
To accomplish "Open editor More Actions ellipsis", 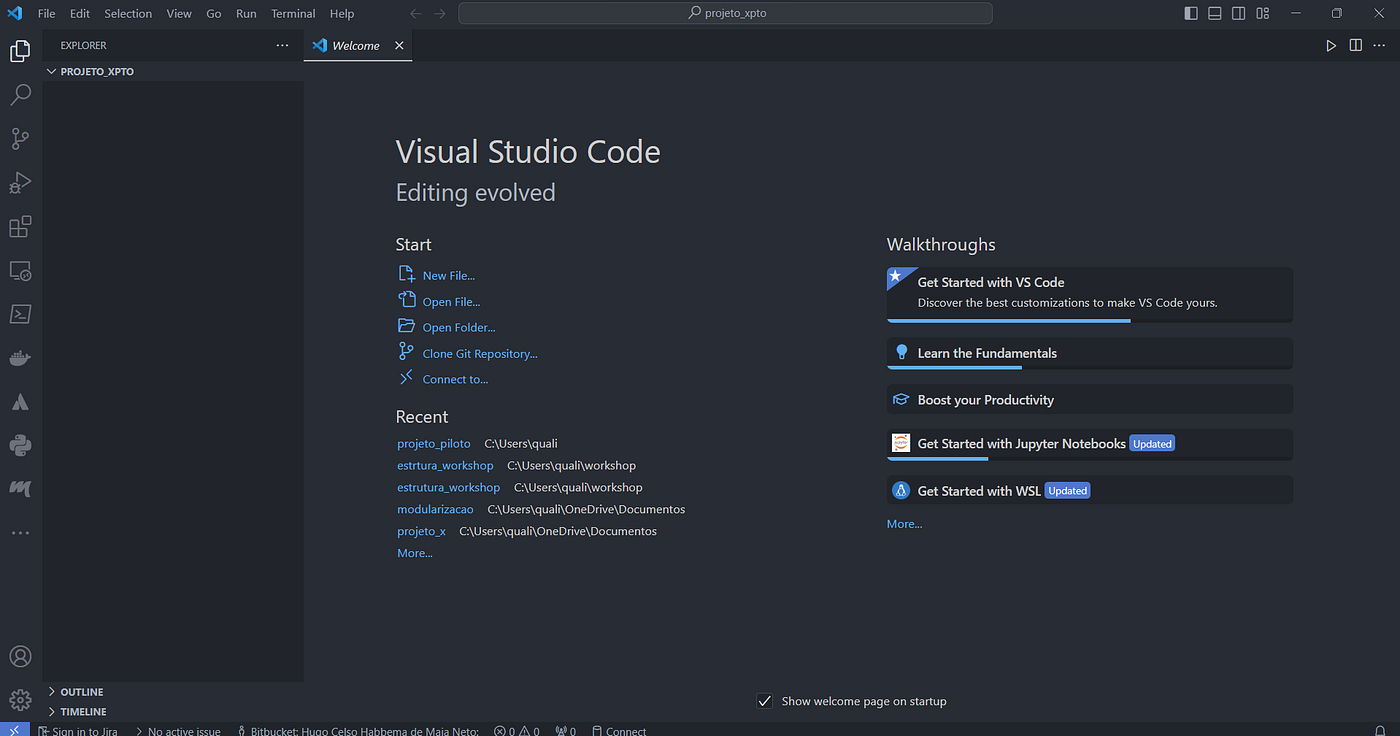I will 1380,45.
